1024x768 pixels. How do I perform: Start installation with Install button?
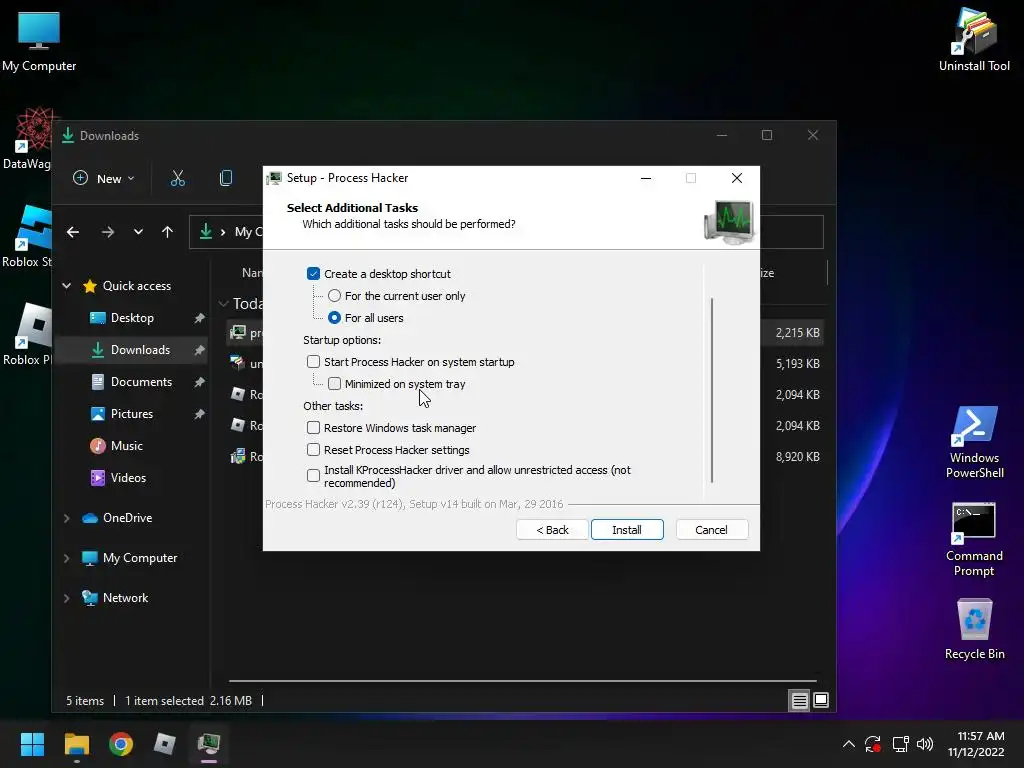(x=627, y=530)
